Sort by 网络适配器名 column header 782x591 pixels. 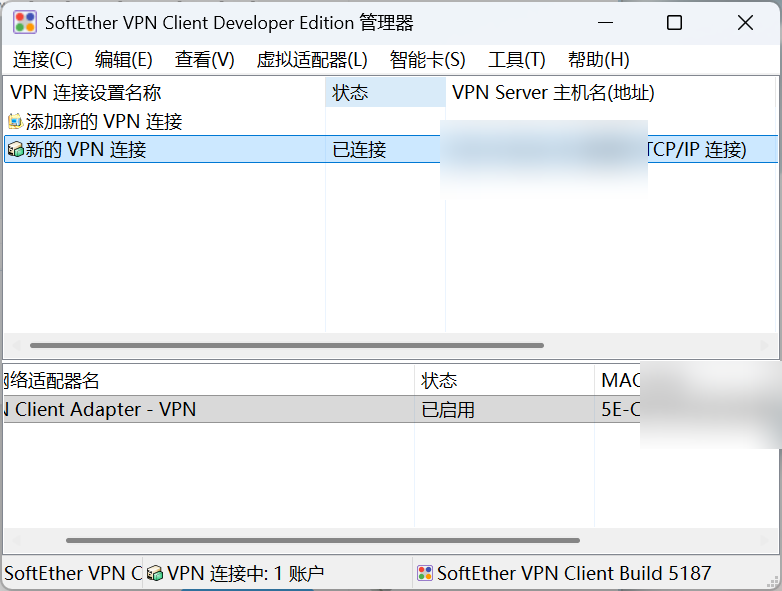[208, 381]
